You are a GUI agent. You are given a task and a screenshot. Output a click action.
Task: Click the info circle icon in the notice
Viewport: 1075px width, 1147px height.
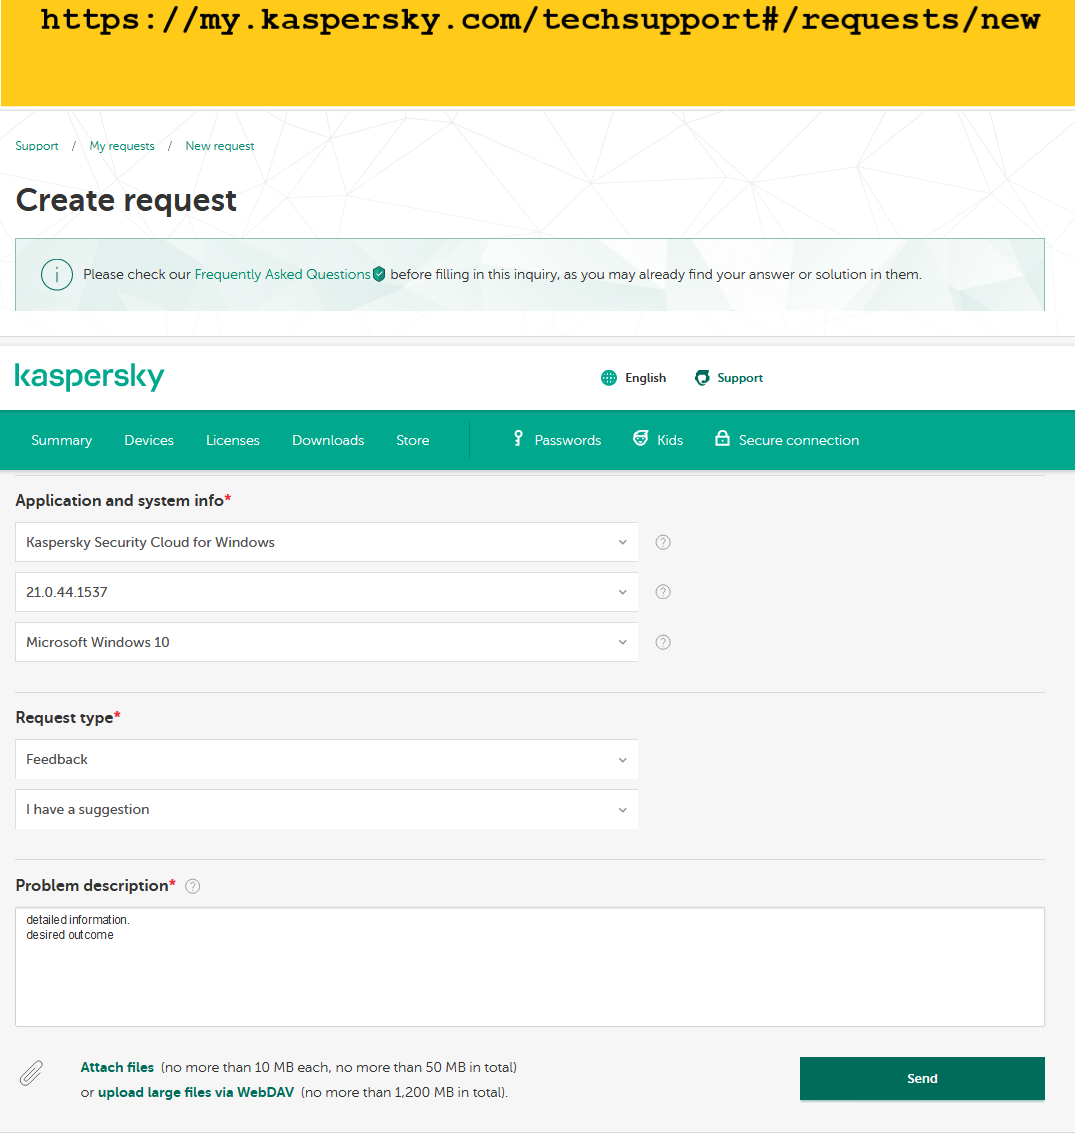click(x=56, y=275)
